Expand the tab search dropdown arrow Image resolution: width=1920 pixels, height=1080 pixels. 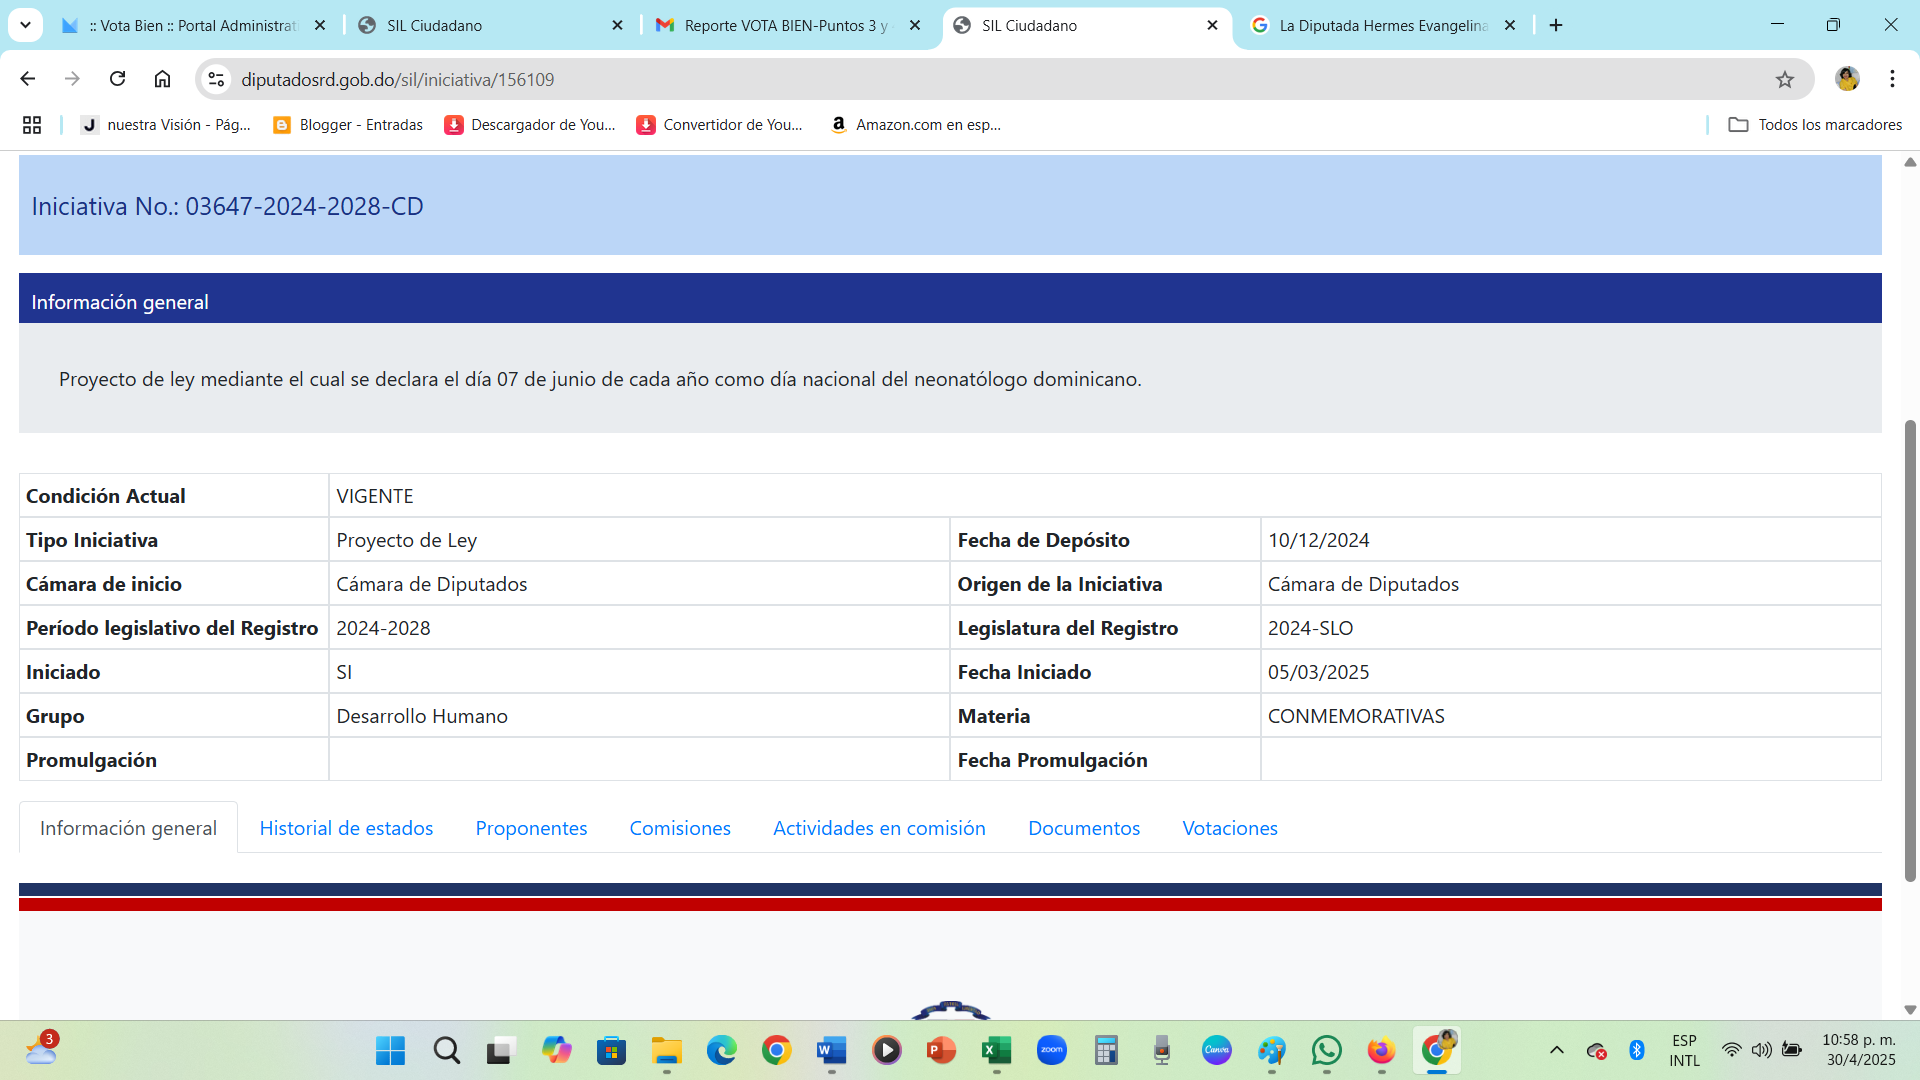coord(25,25)
